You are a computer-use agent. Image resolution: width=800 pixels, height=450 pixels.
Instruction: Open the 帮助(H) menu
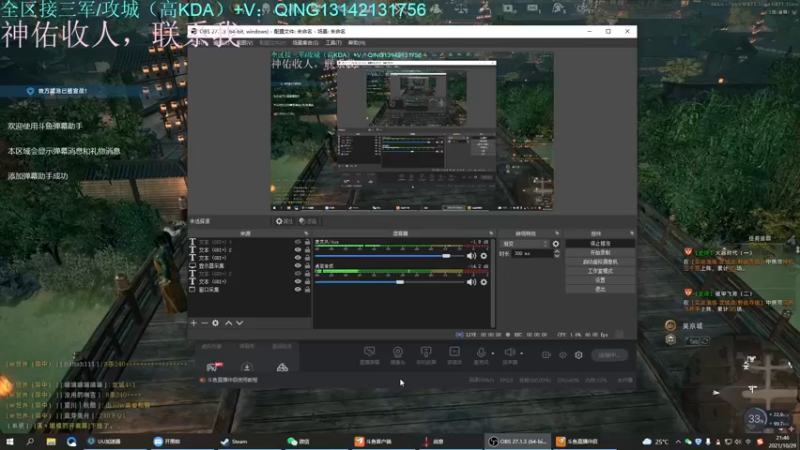[357, 43]
